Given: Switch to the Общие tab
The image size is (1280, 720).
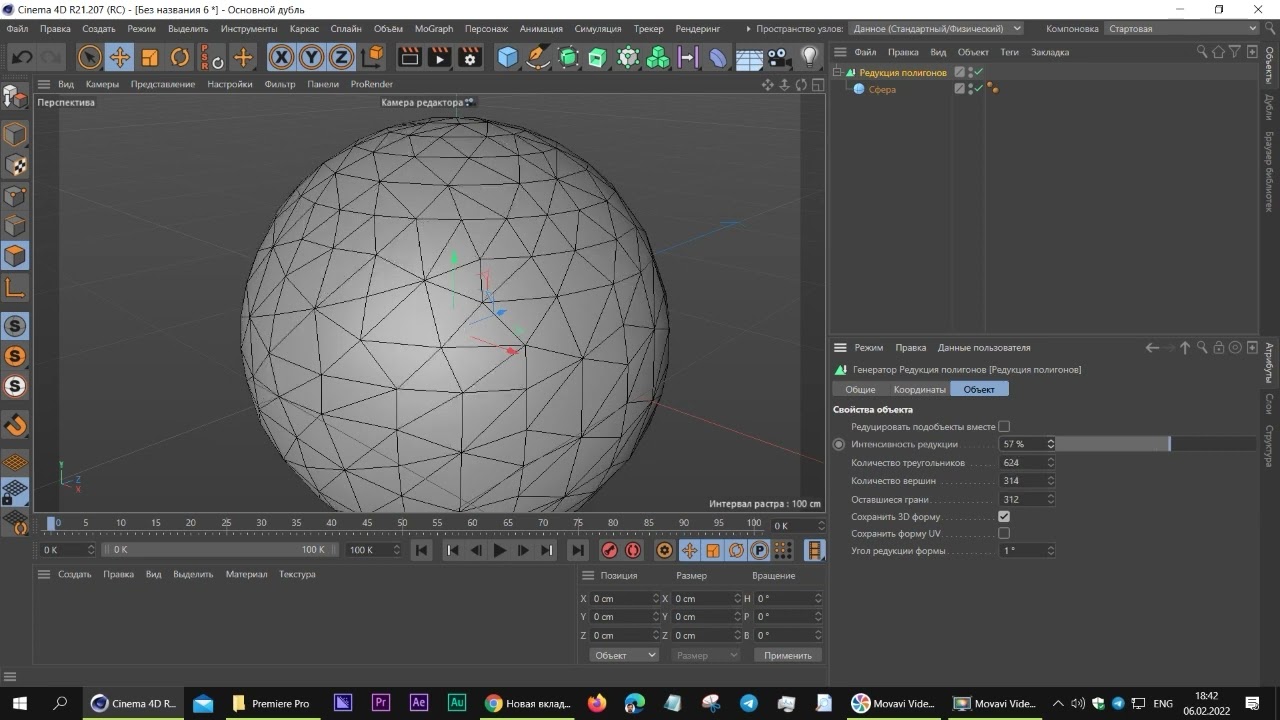Looking at the screenshot, I should pos(860,389).
